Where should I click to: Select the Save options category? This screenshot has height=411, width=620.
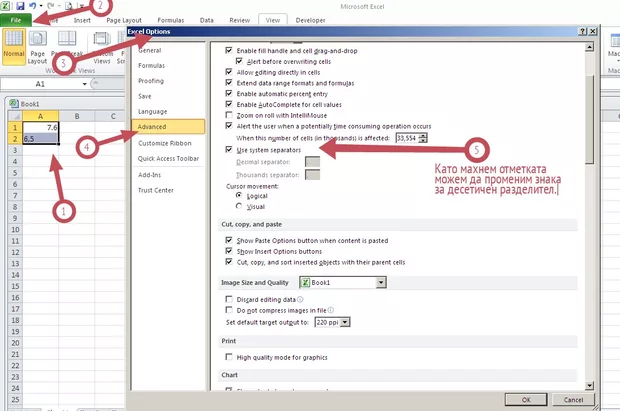145,96
